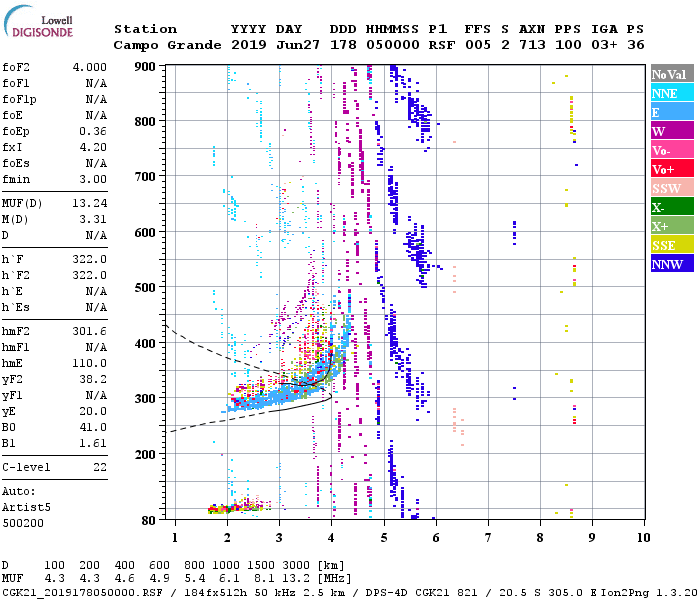Click the 80 km y-axis label
The width and height of the screenshot is (700, 600).
click(x=148, y=521)
